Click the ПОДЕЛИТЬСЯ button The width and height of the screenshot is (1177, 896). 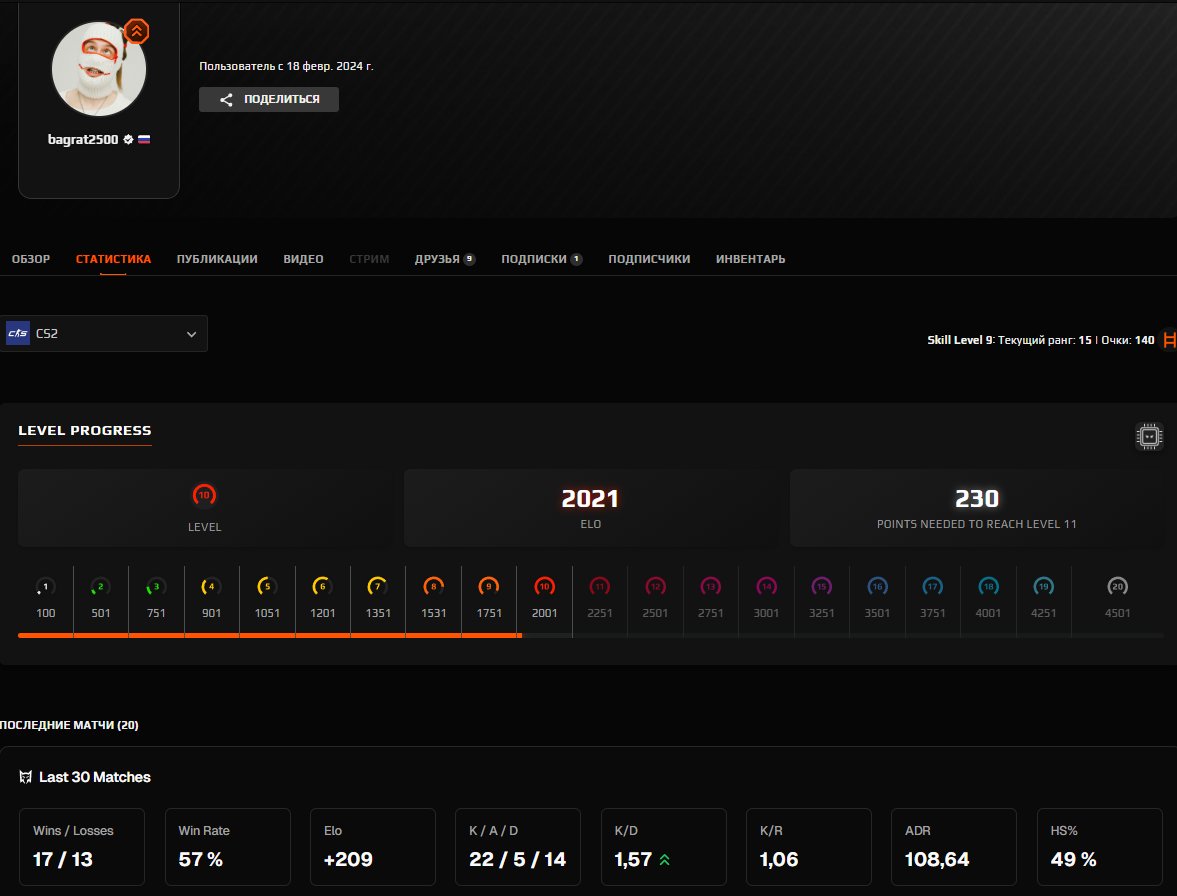coord(268,99)
